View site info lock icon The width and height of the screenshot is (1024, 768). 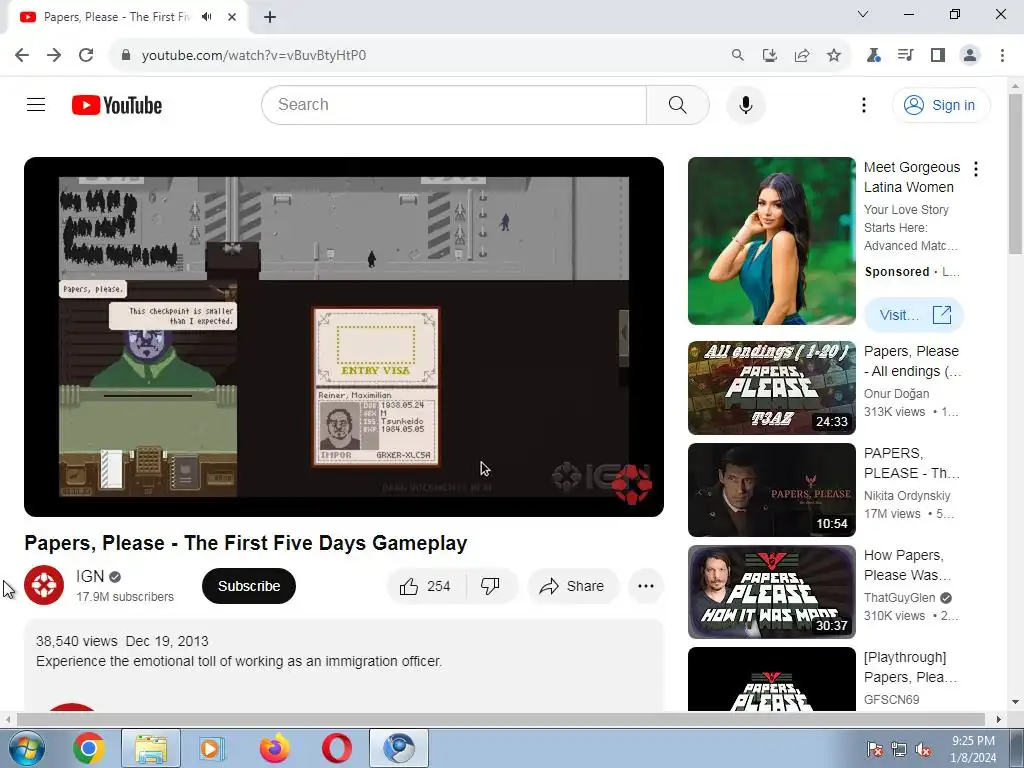coord(126,55)
